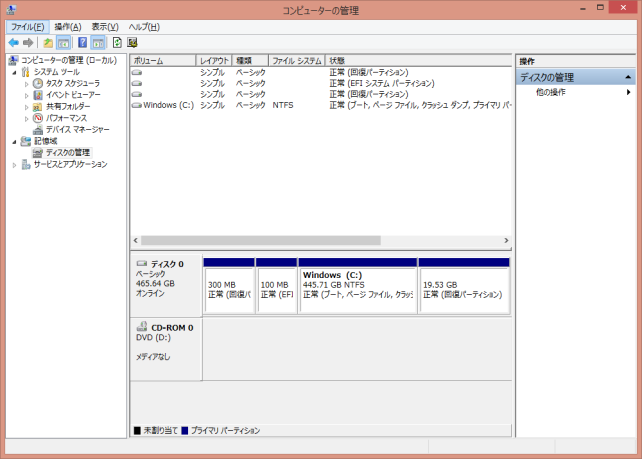Screen dimensions: 642x459
Task: Open 他の操作 in the actions pane
Action: (551, 92)
